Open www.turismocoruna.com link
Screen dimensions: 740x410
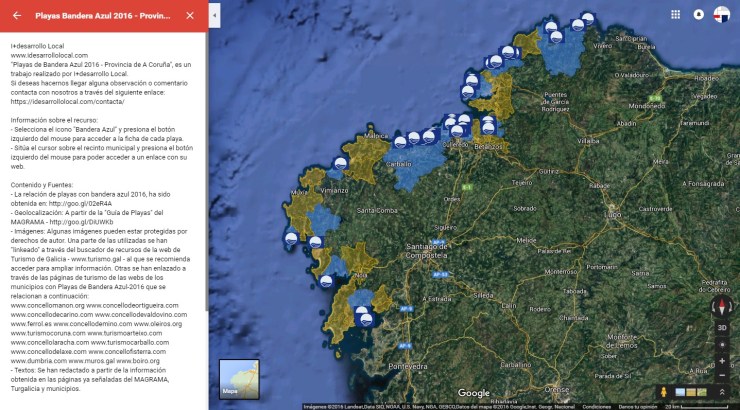tap(48, 333)
